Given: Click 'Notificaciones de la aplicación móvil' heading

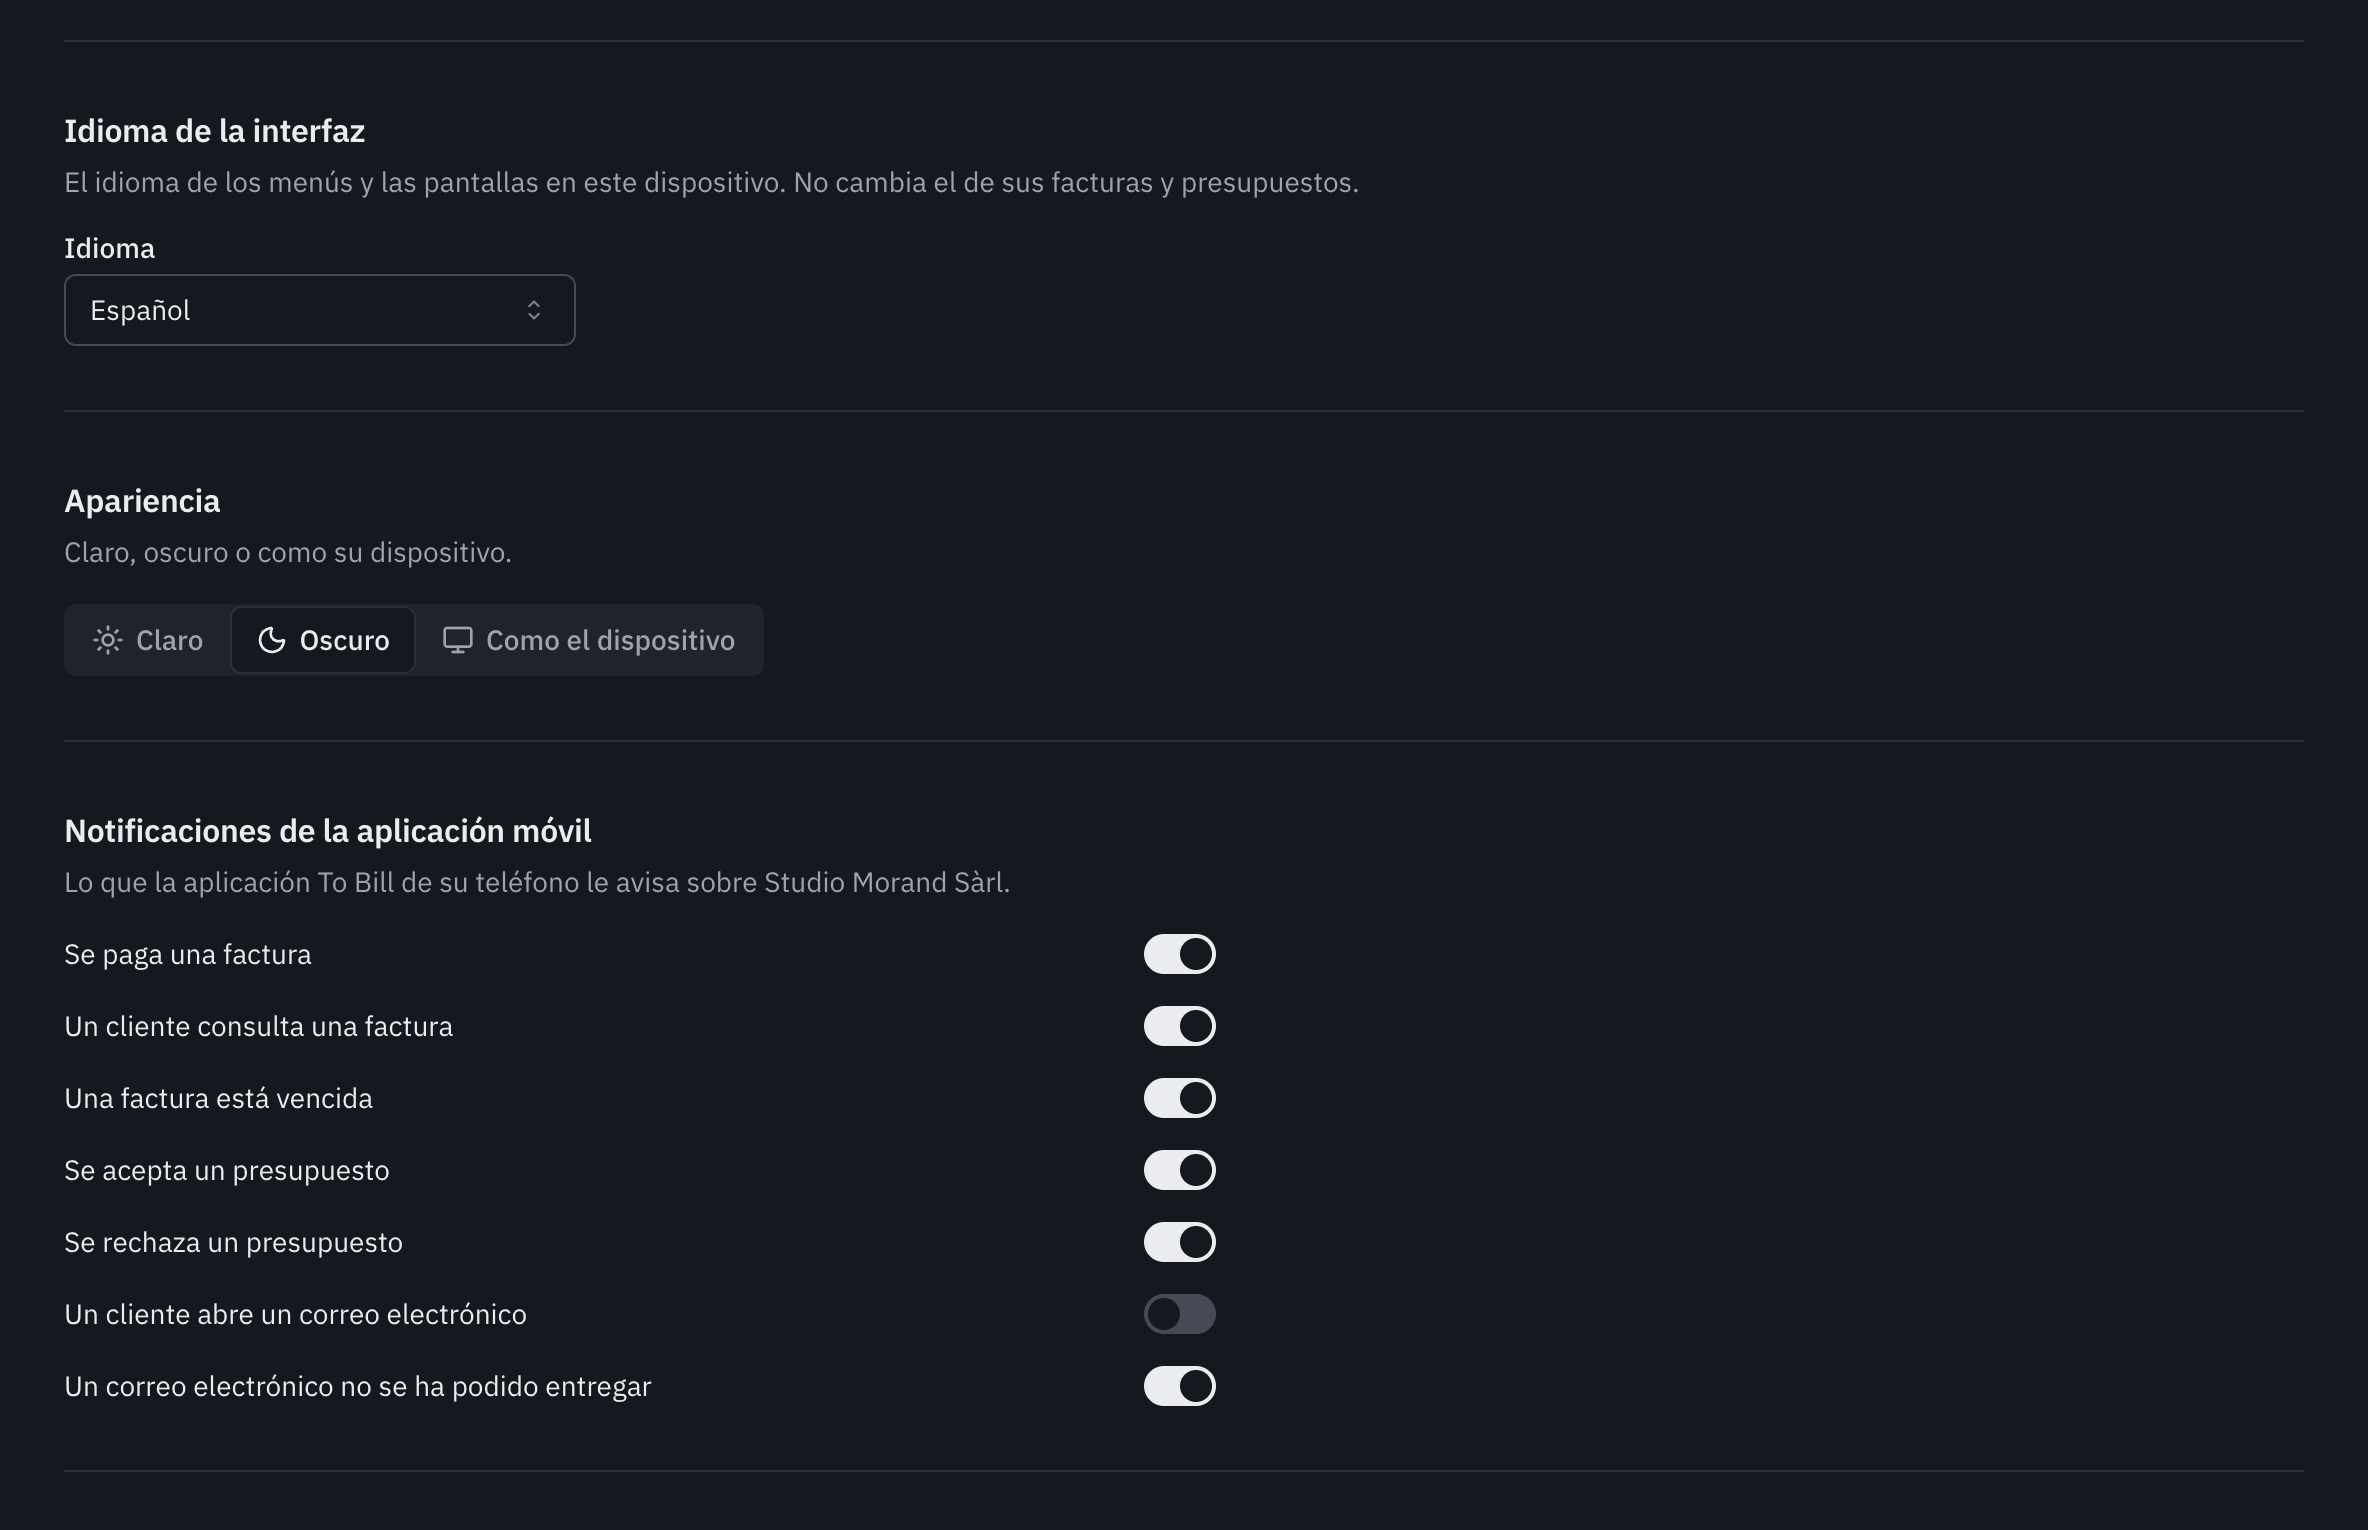Looking at the screenshot, I should [328, 831].
